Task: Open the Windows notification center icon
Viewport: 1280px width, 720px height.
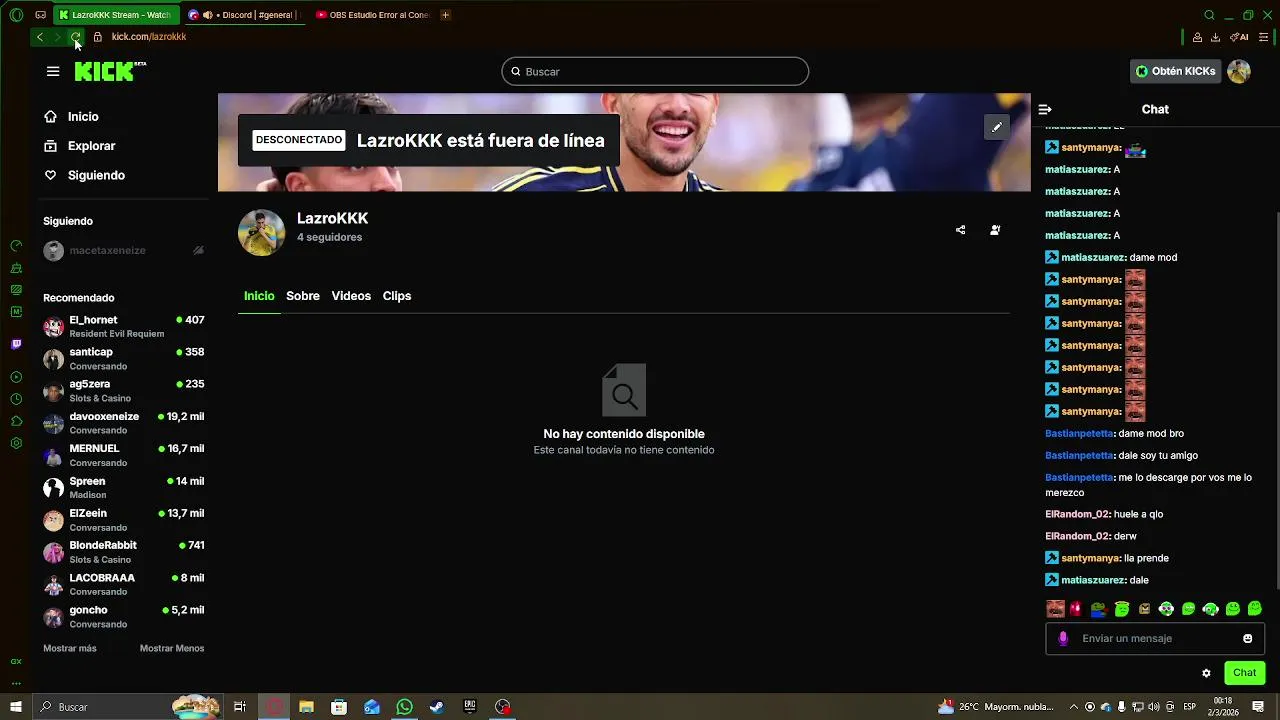Action: coord(1257,707)
